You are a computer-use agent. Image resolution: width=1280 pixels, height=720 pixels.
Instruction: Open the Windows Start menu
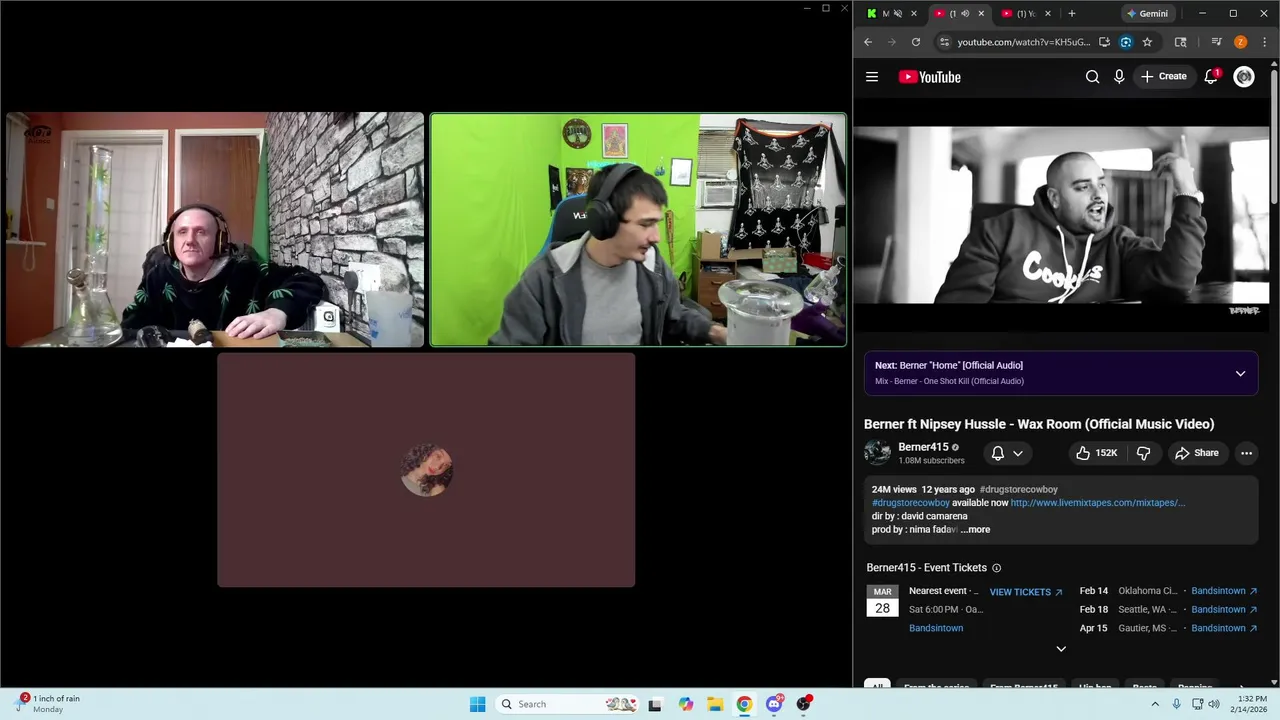pyautogui.click(x=477, y=704)
